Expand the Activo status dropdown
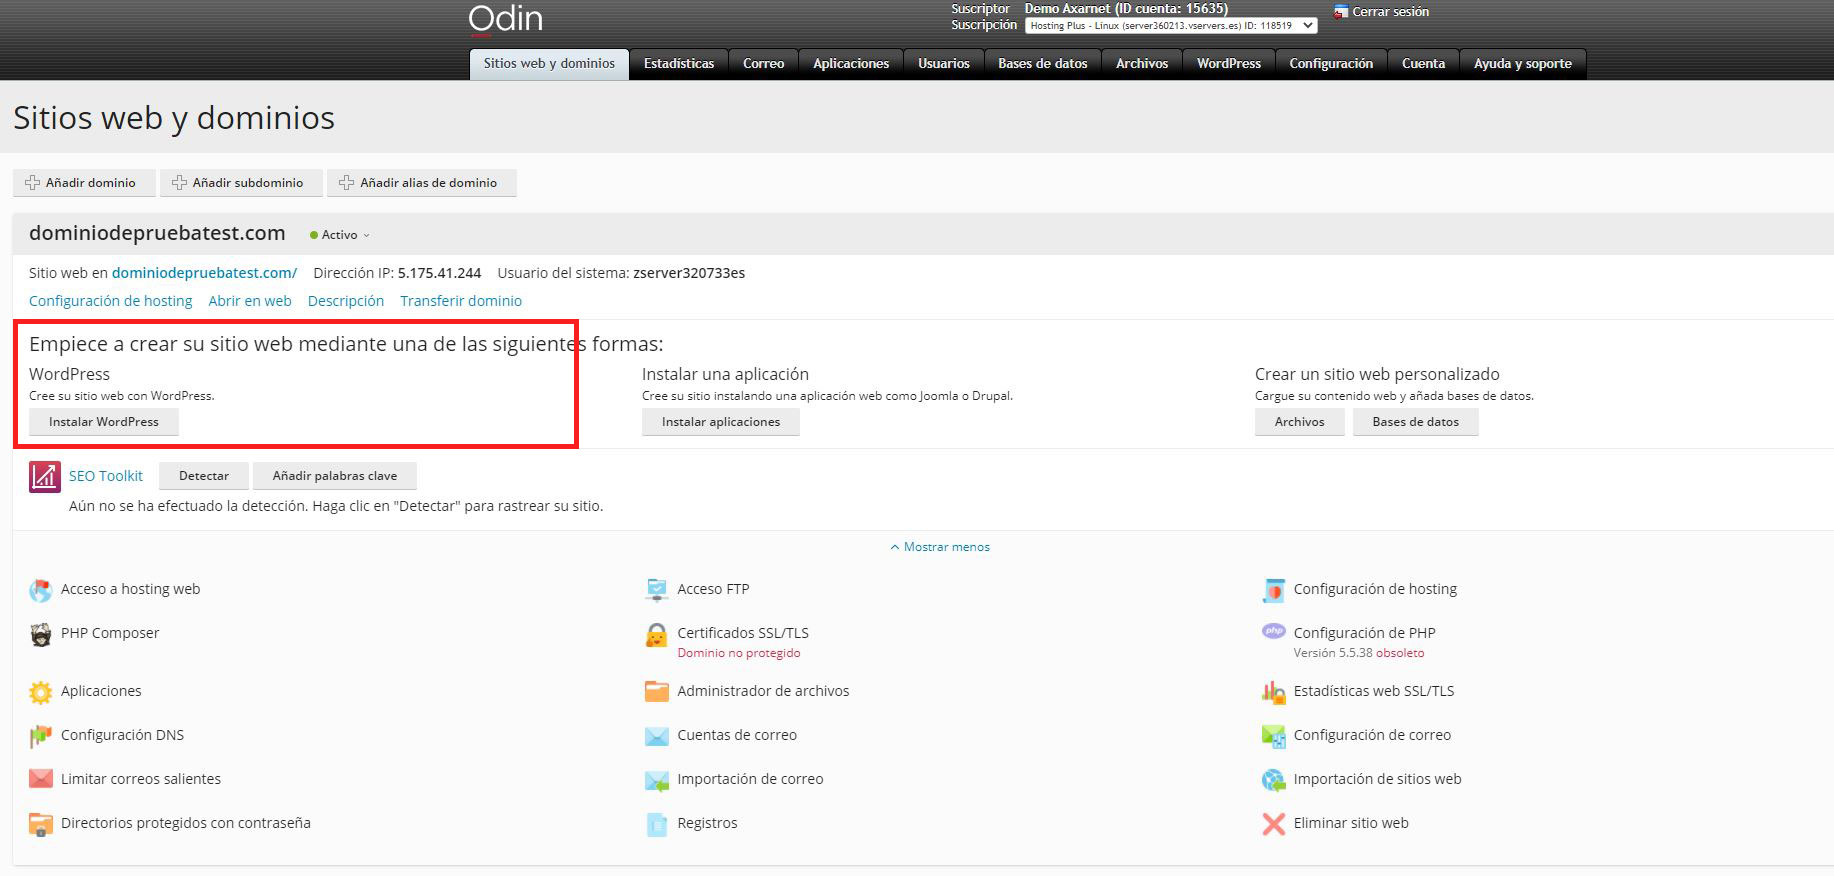This screenshot has width=1834, height=876. (340, 235)
